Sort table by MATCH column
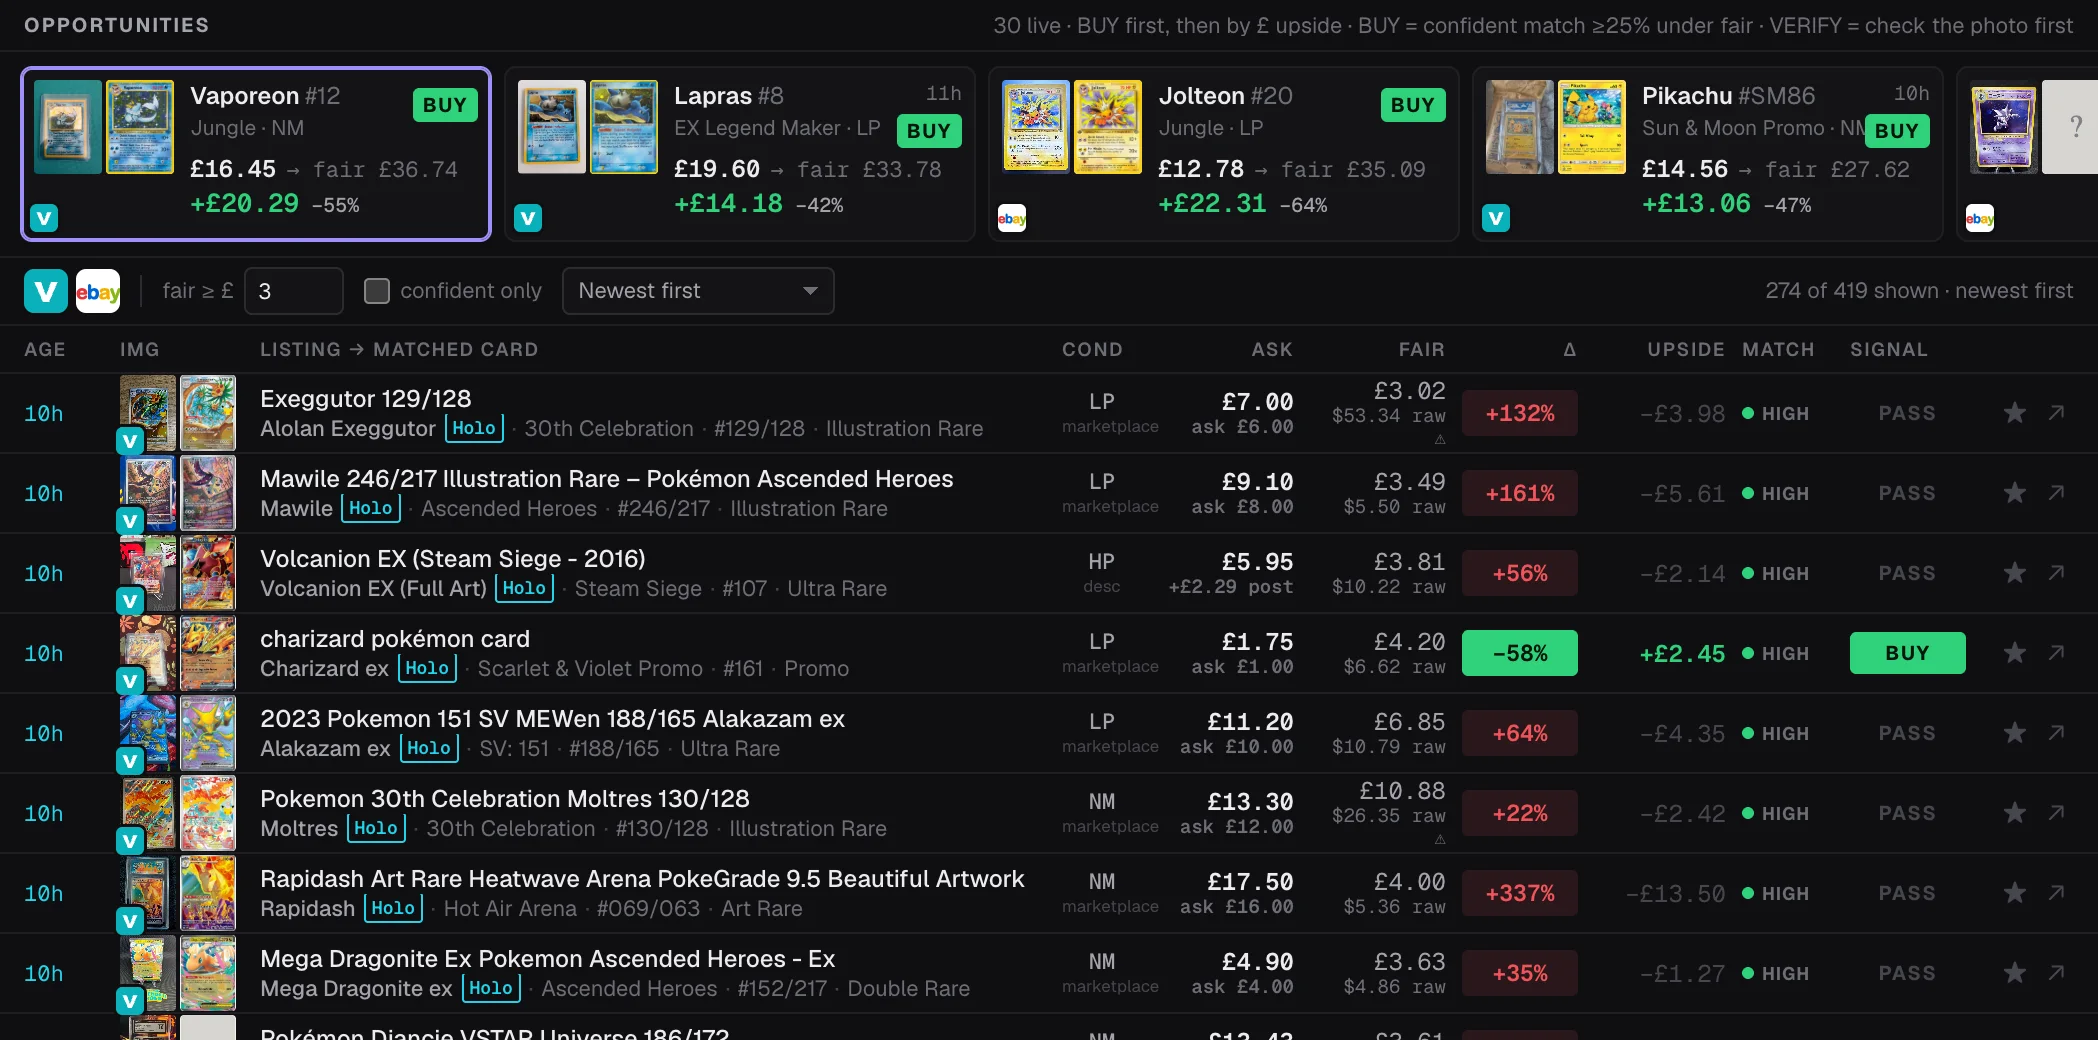The height and width of the screenshot is (1040, 2098). 1778,349
